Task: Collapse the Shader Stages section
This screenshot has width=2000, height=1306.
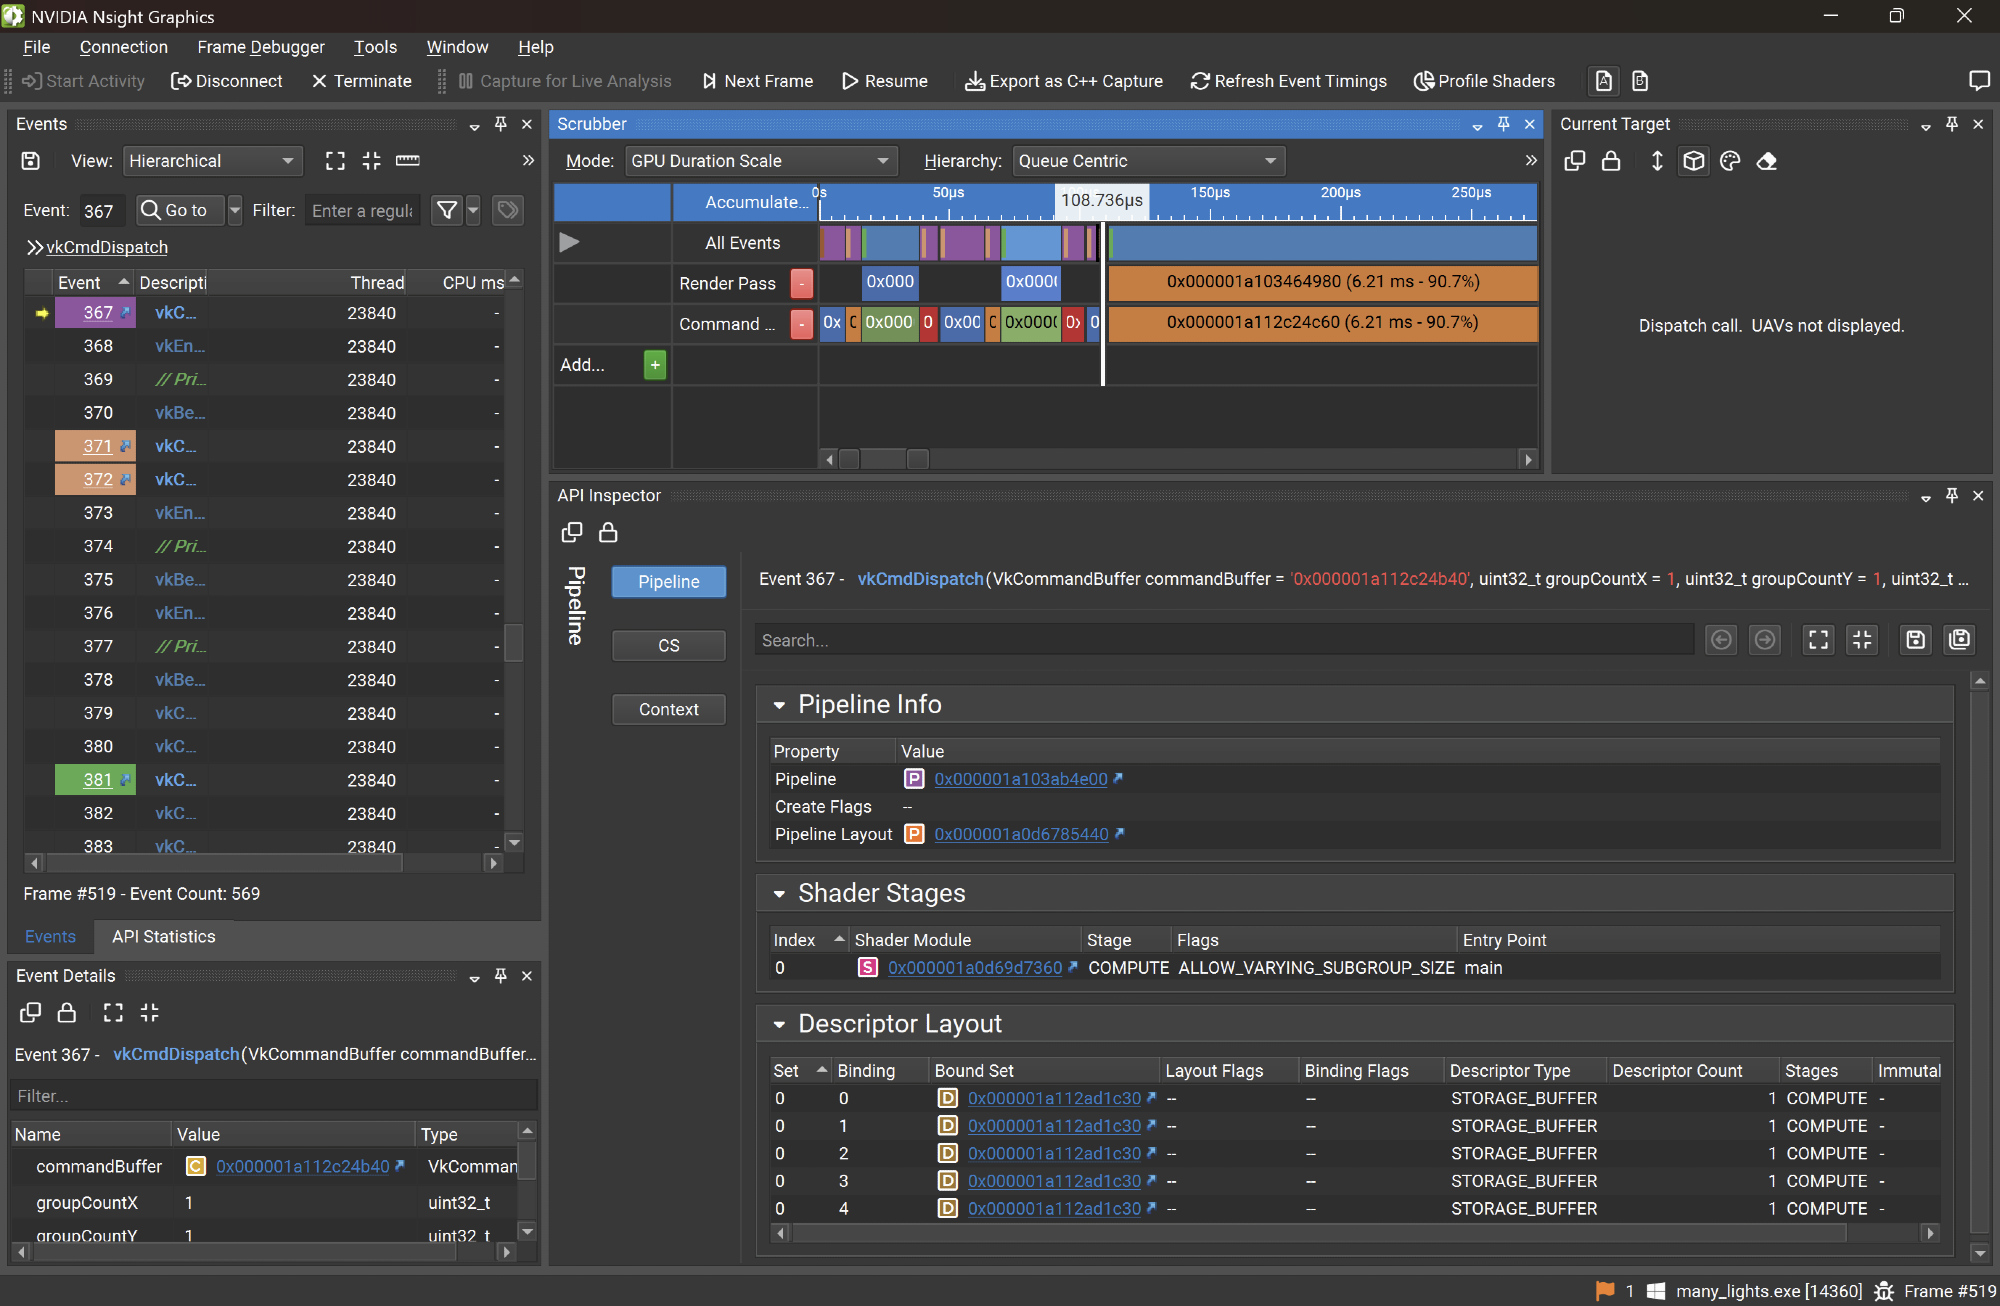Action: [780, 894]
